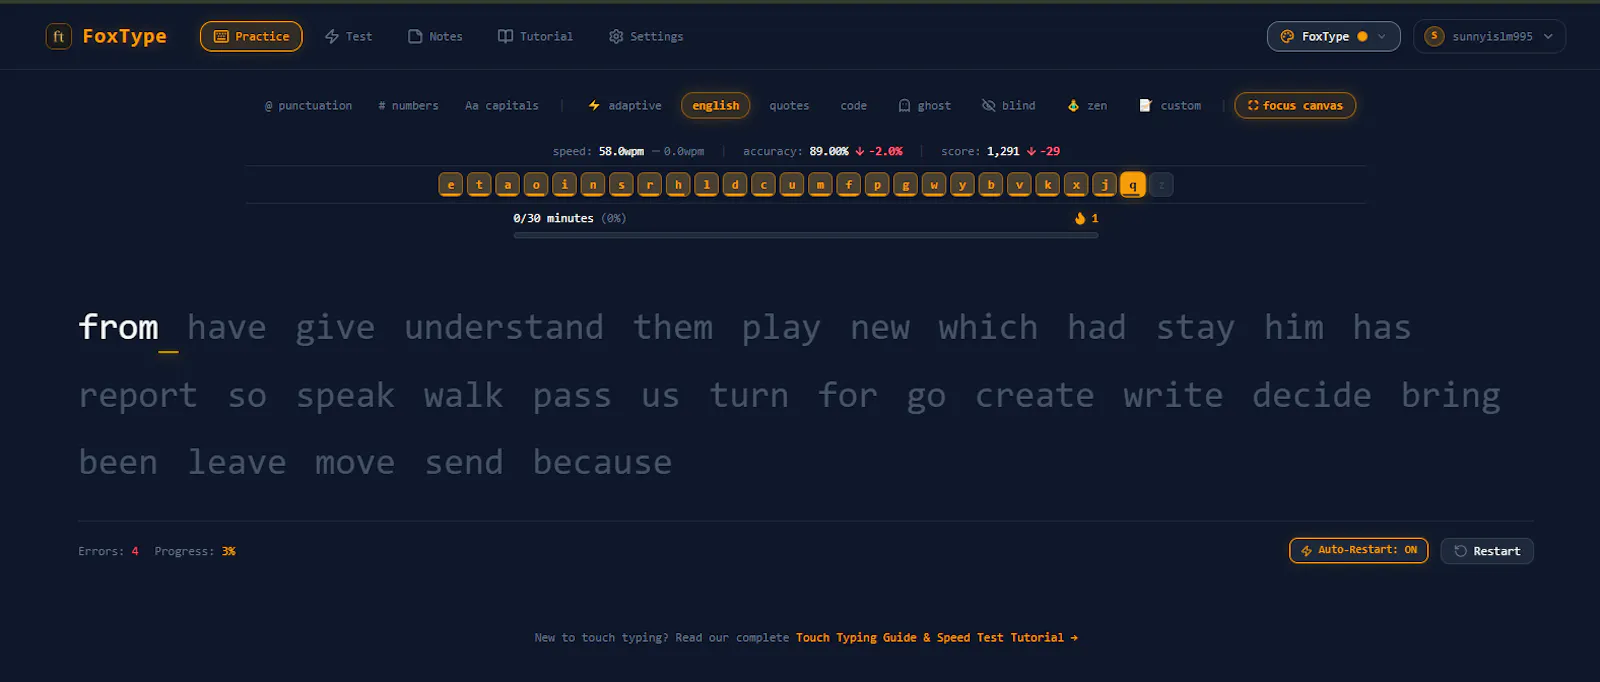Enable zen mode
This screenshot has width=1600, height=682.
(1087, 105)
